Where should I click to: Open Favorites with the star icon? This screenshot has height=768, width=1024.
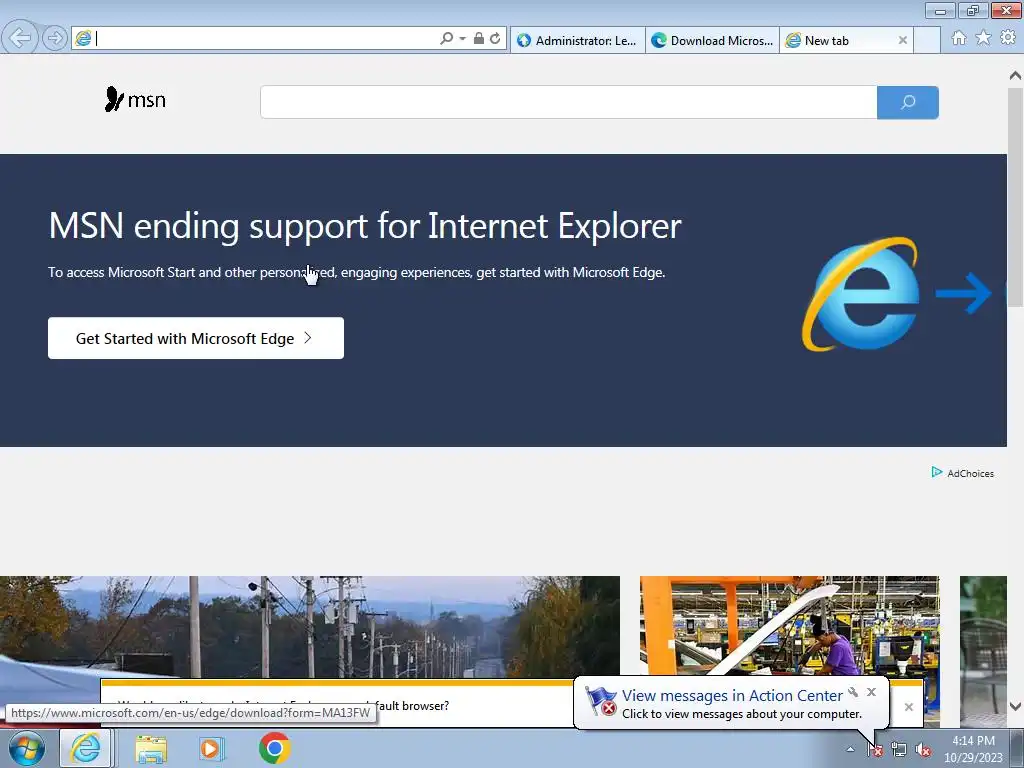tap(983, 38)
